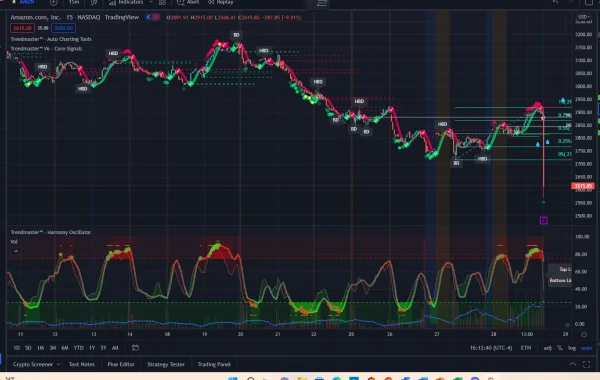The image size is (600, 380).
Task: Start bar Replay mode
Action: pos(221,2)
